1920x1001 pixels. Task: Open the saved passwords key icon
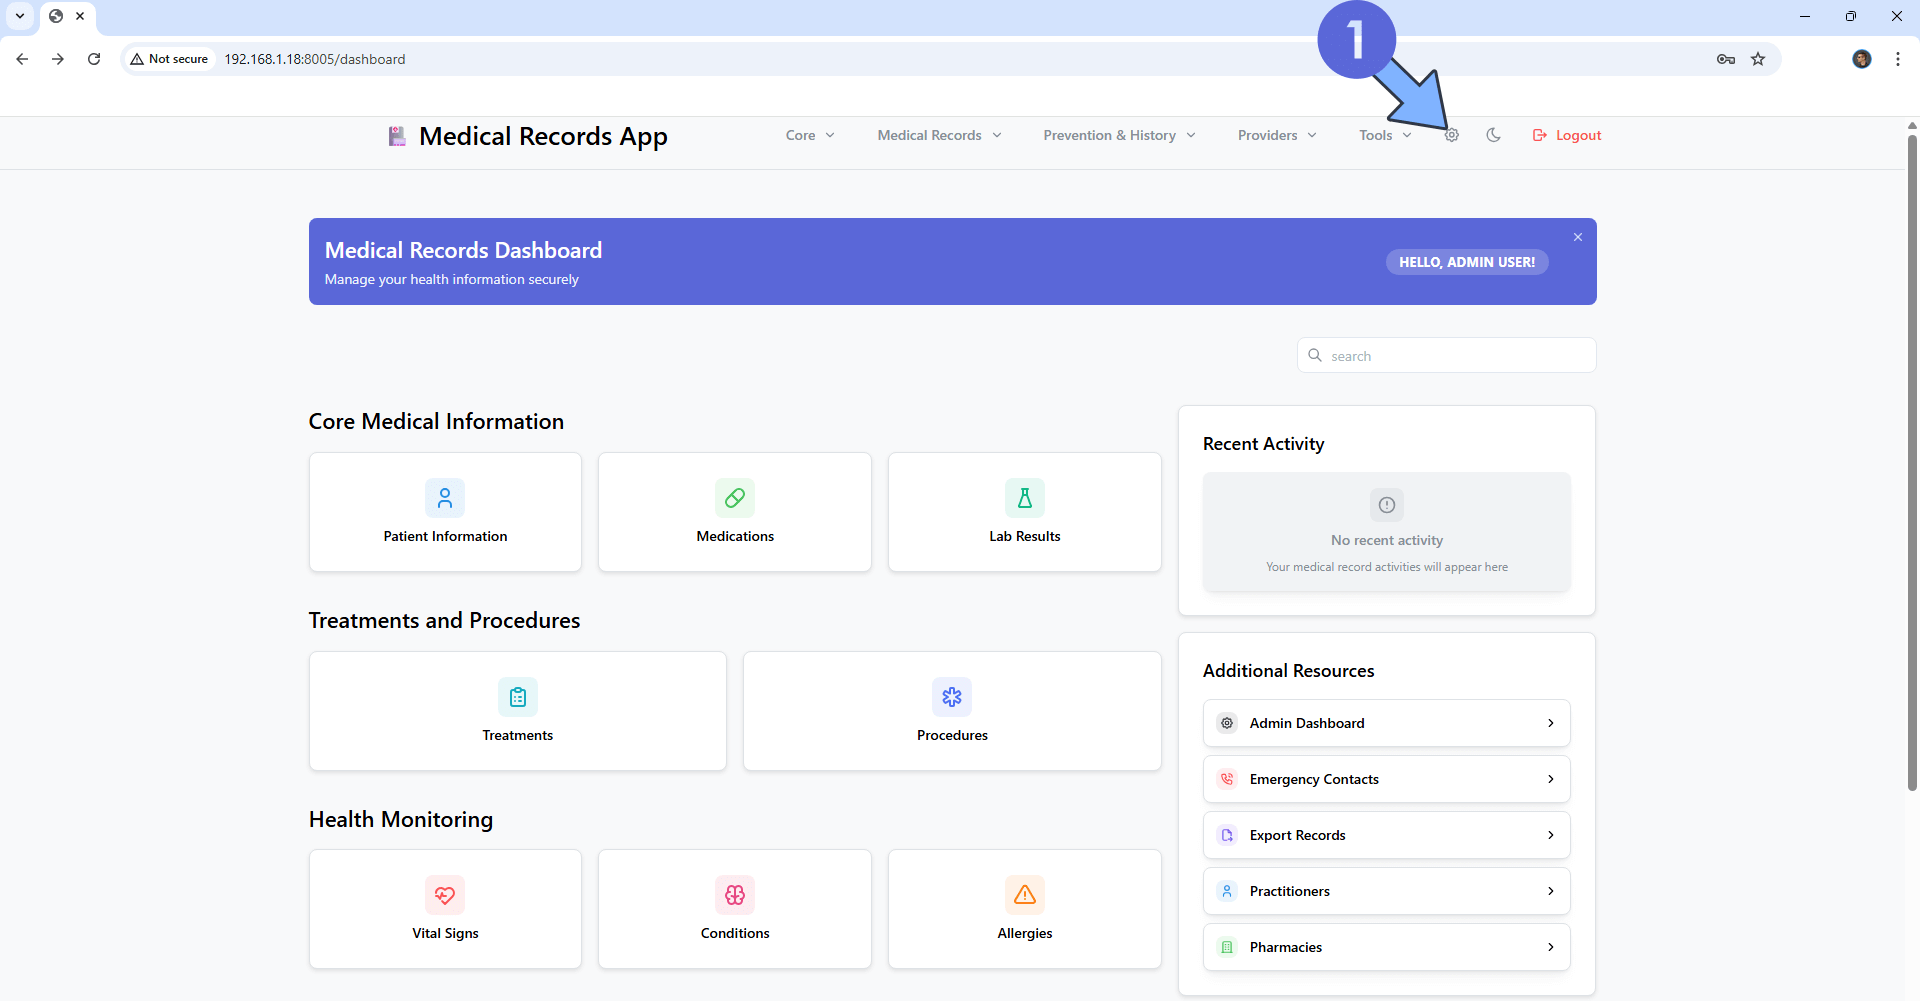pyautogui.click(x=1726, y=59)
